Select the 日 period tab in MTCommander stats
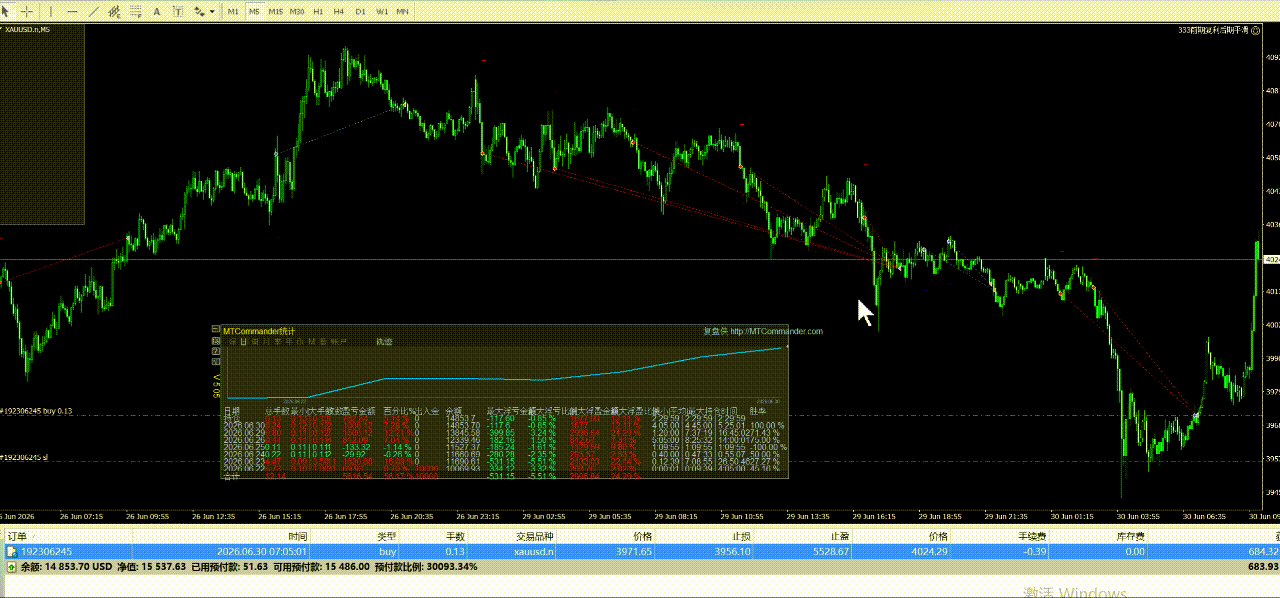The width and height of the screenshot is (1280, 598). (x=244, y=342)
